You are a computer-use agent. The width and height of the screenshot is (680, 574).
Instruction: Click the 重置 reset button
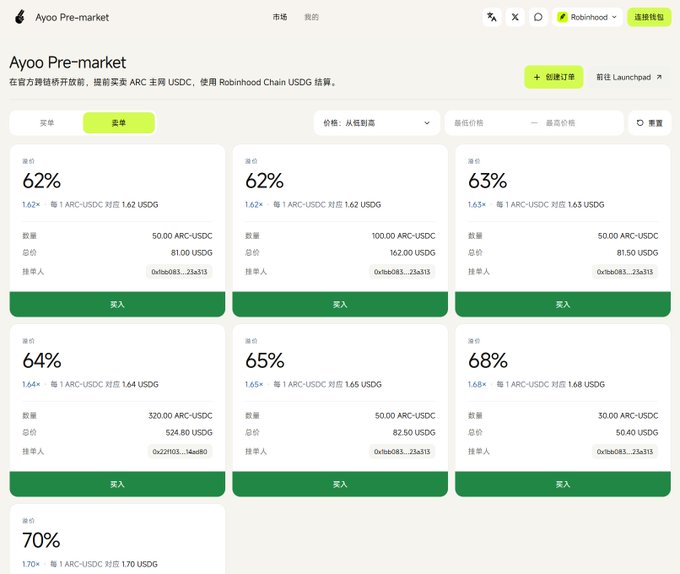[649, 123]
